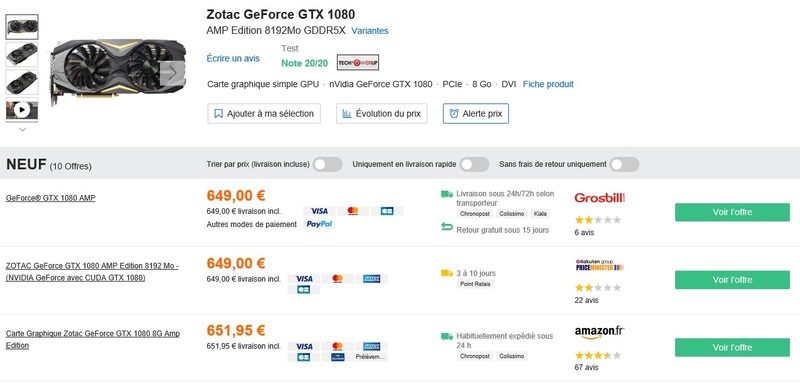
Task: Open the Grosbill merchant logo
Action: coord(600,198)
